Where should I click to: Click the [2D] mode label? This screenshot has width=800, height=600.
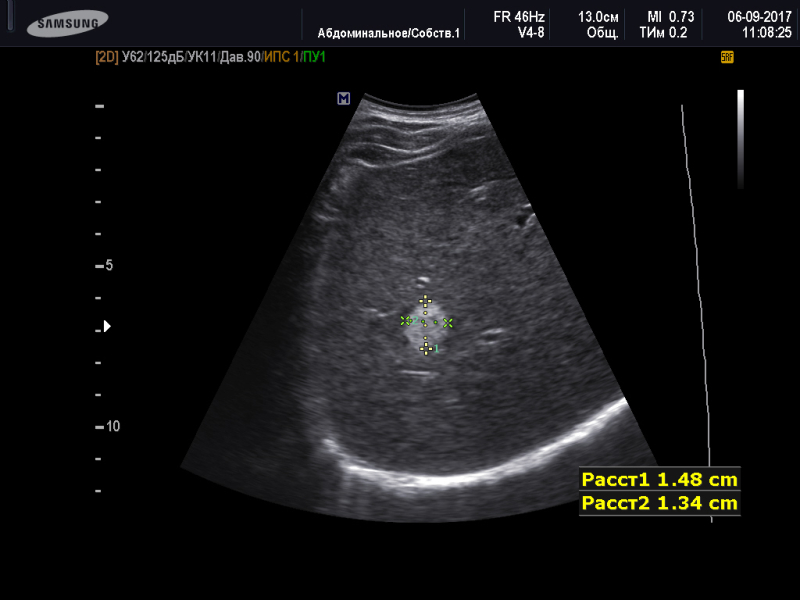(x=107, y=57)
